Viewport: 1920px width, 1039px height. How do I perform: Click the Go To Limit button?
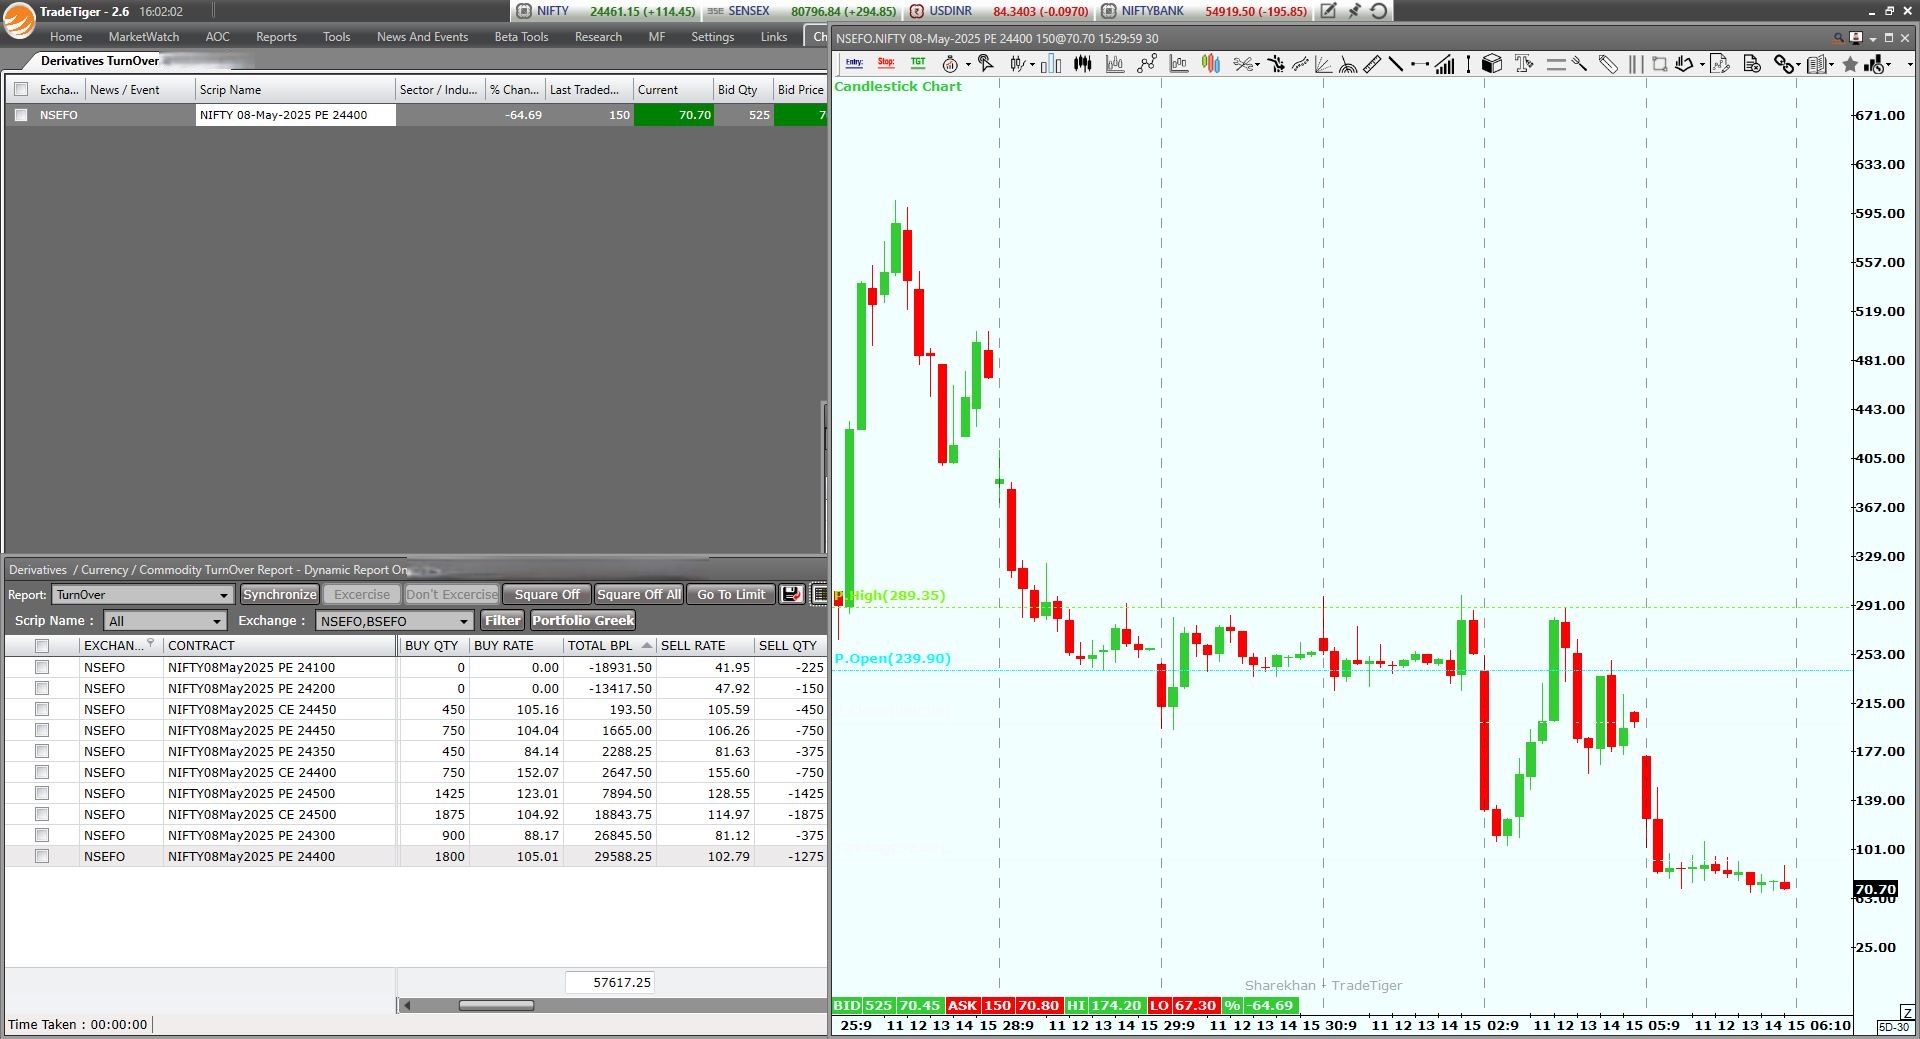[731, 594]
